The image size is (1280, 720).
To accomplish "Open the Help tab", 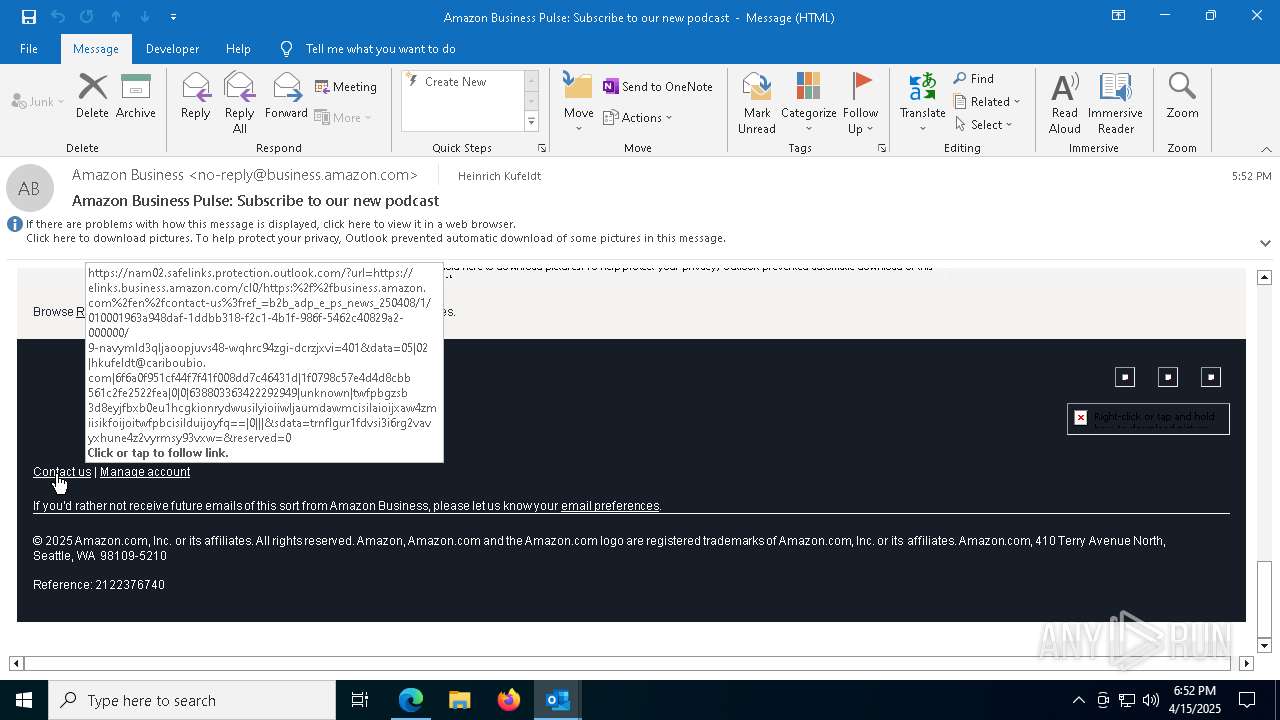I will pyautogui.click(x=238, y=49).
